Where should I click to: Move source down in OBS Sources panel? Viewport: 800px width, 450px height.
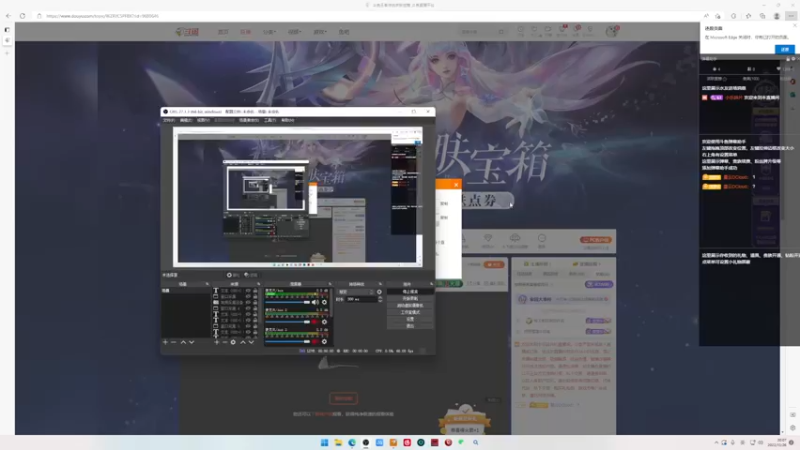[251, 342]
